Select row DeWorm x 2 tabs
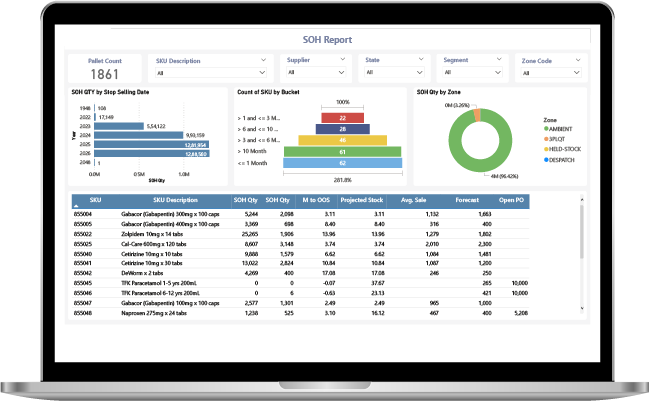 (300, 273)
